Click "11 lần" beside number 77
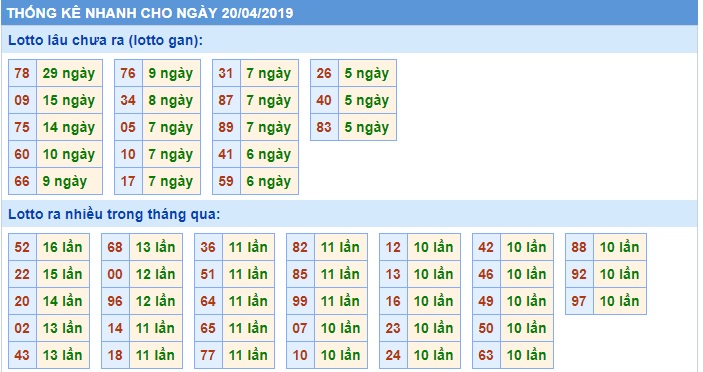Image resolution: width=703 pixels, height=372 pixels. pos(248,355)
